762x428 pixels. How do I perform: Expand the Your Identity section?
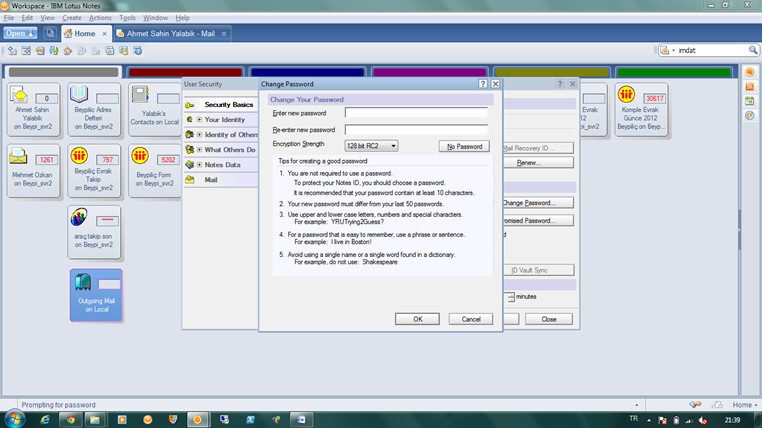pyautogui.click(x=199, y=120)
